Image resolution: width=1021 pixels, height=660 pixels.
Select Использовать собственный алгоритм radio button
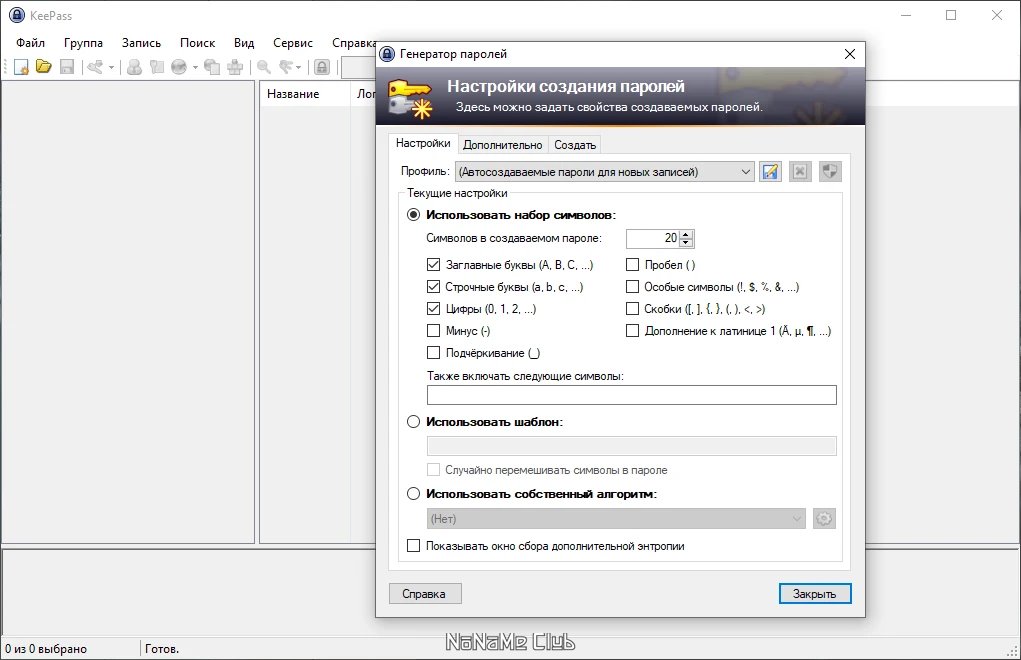(413, 494)
